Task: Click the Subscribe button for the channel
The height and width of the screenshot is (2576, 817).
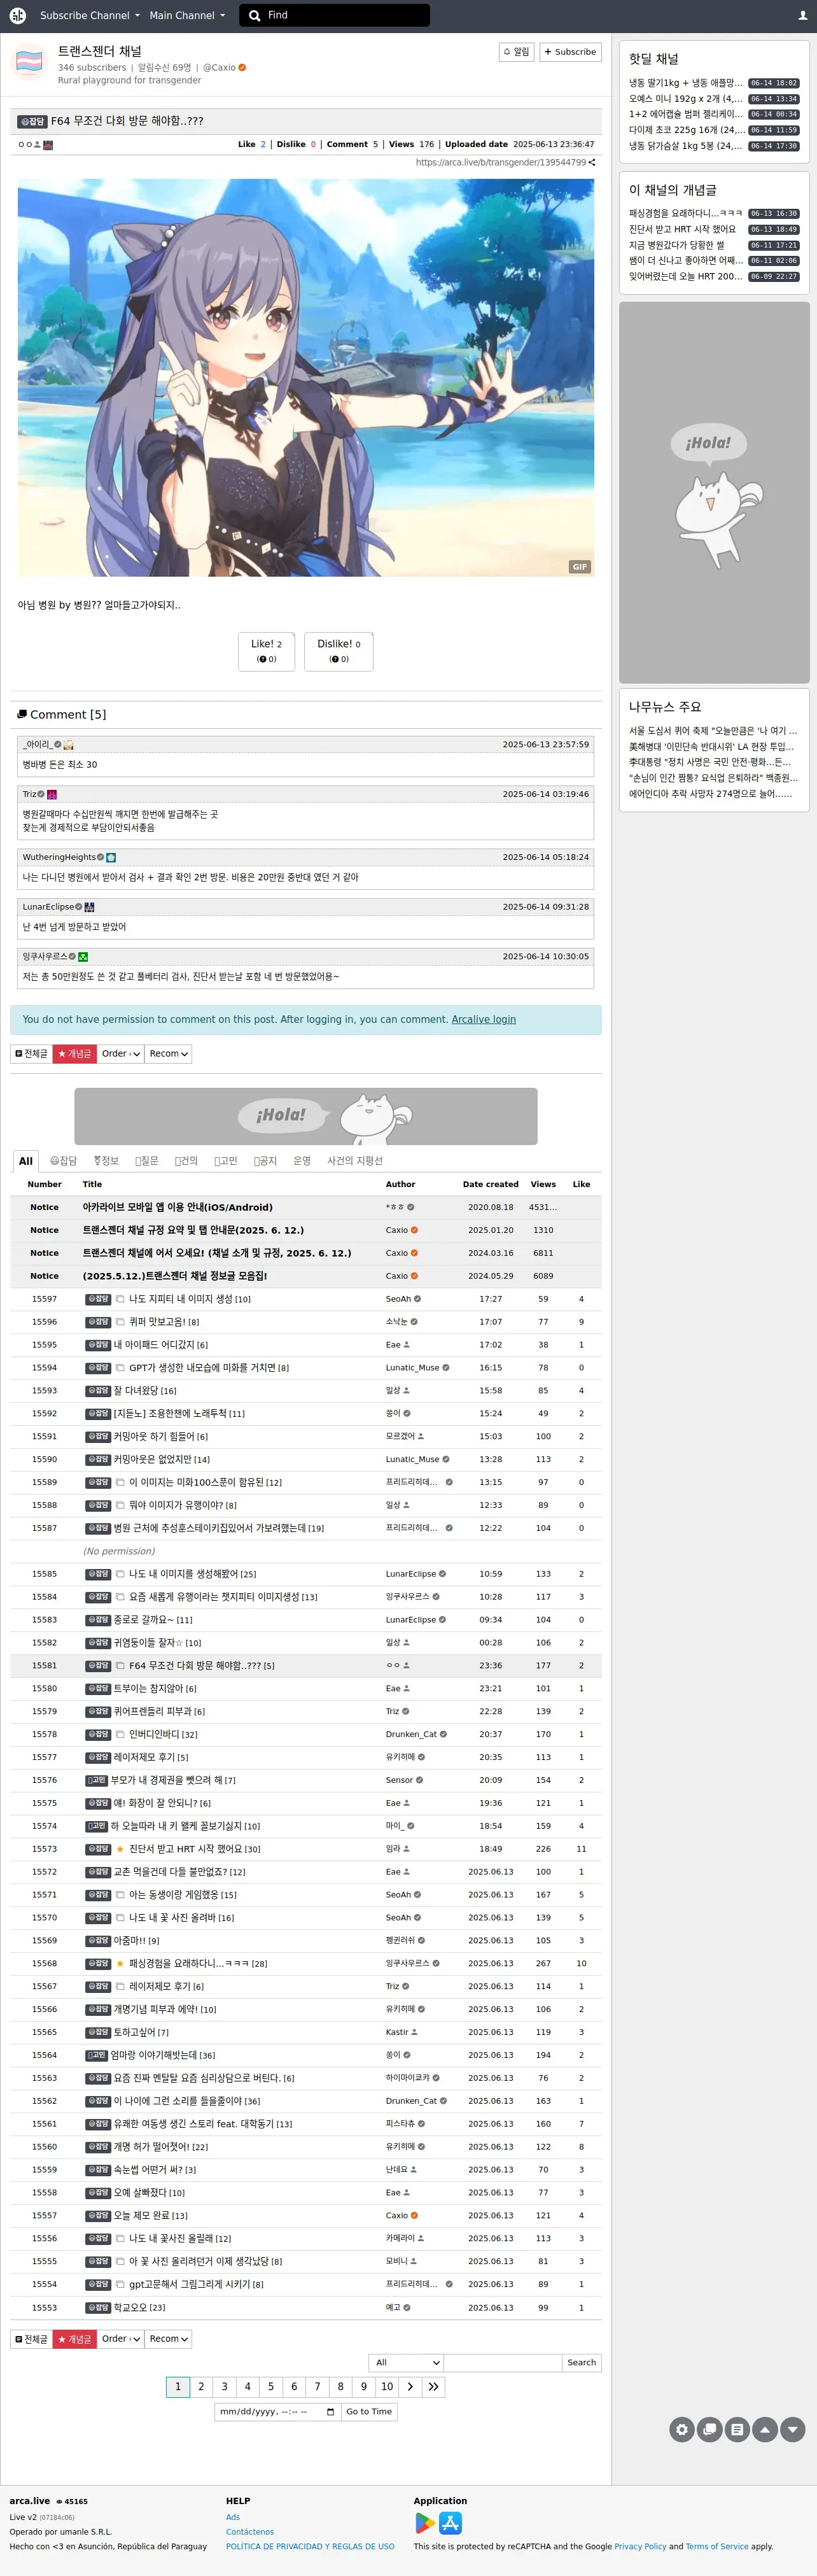Action: click(570, 52)
